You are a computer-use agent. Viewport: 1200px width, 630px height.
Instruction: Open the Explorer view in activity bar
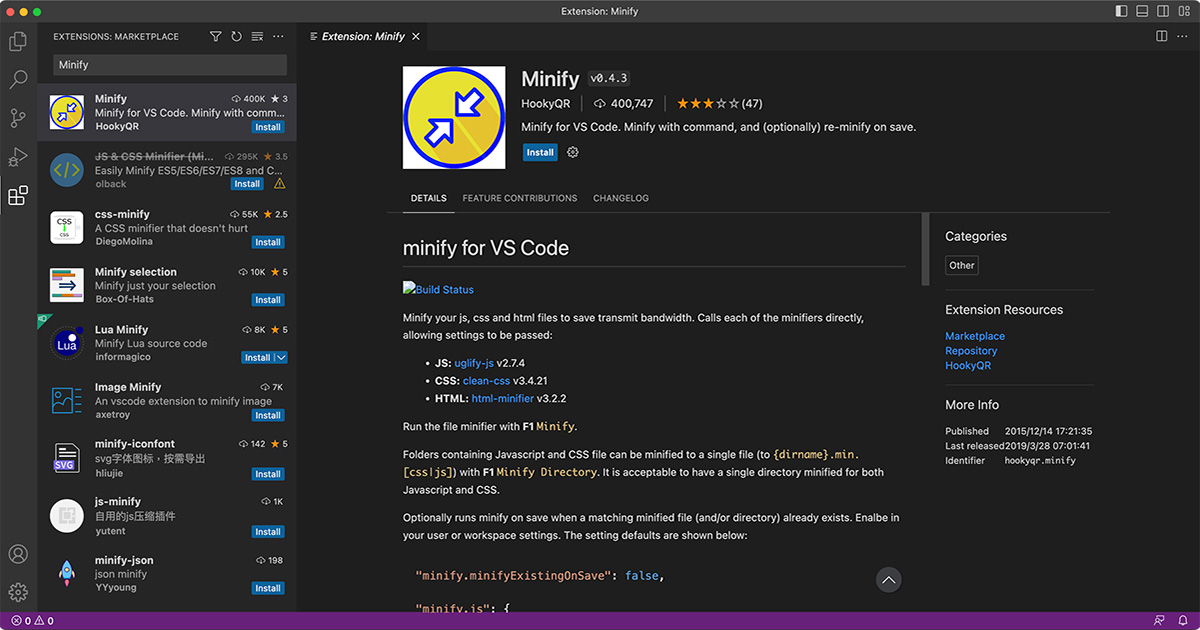18,42
